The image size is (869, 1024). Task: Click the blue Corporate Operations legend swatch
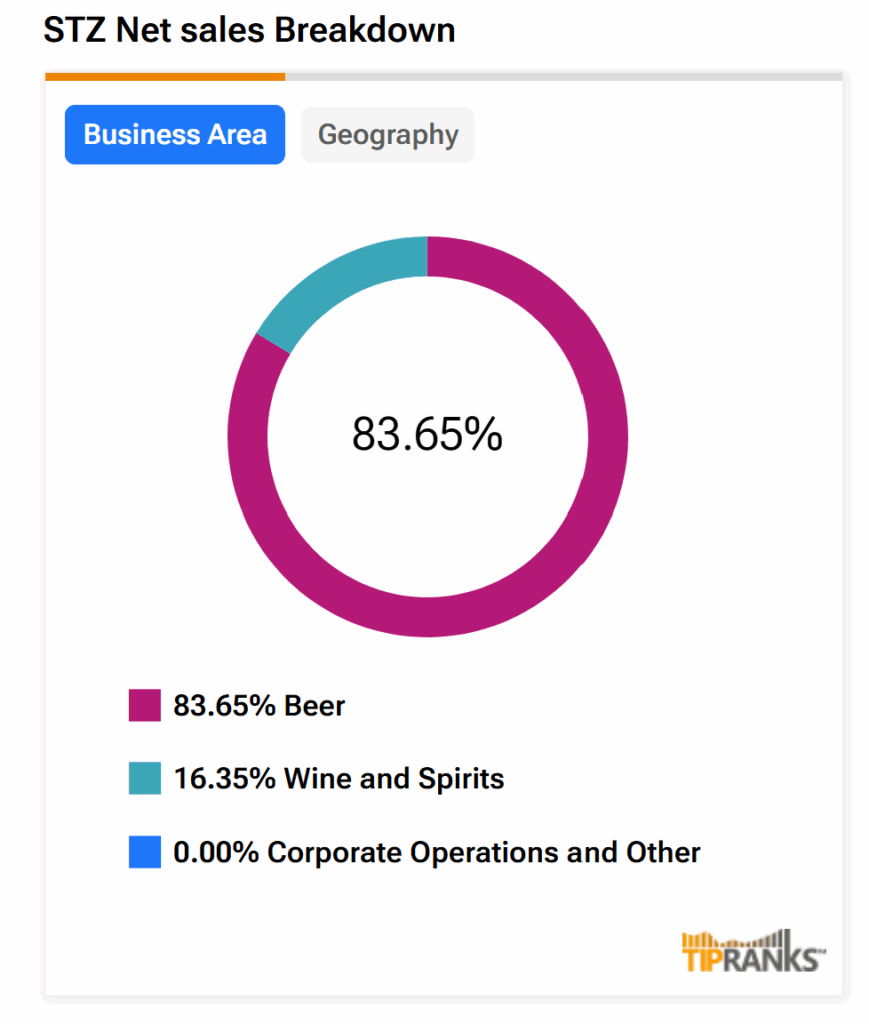(x=145, y=852)
